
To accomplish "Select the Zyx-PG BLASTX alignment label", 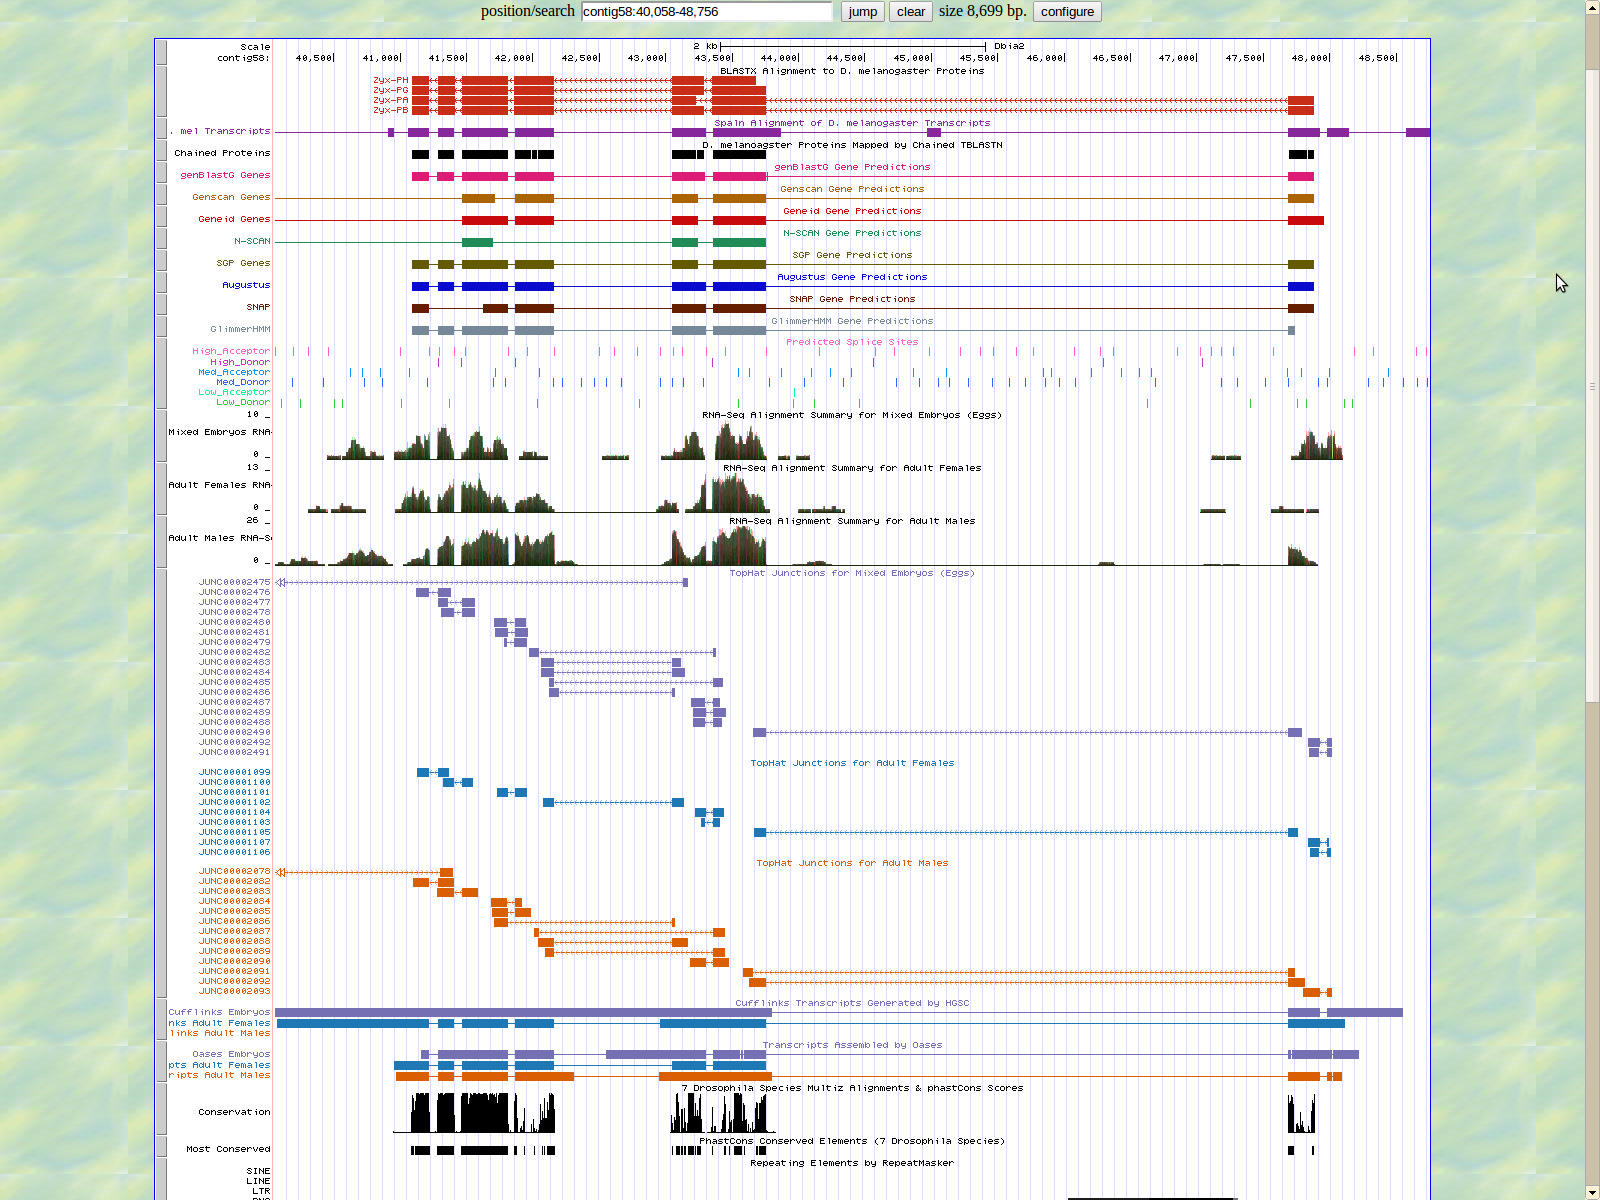I will pos(390,90).
